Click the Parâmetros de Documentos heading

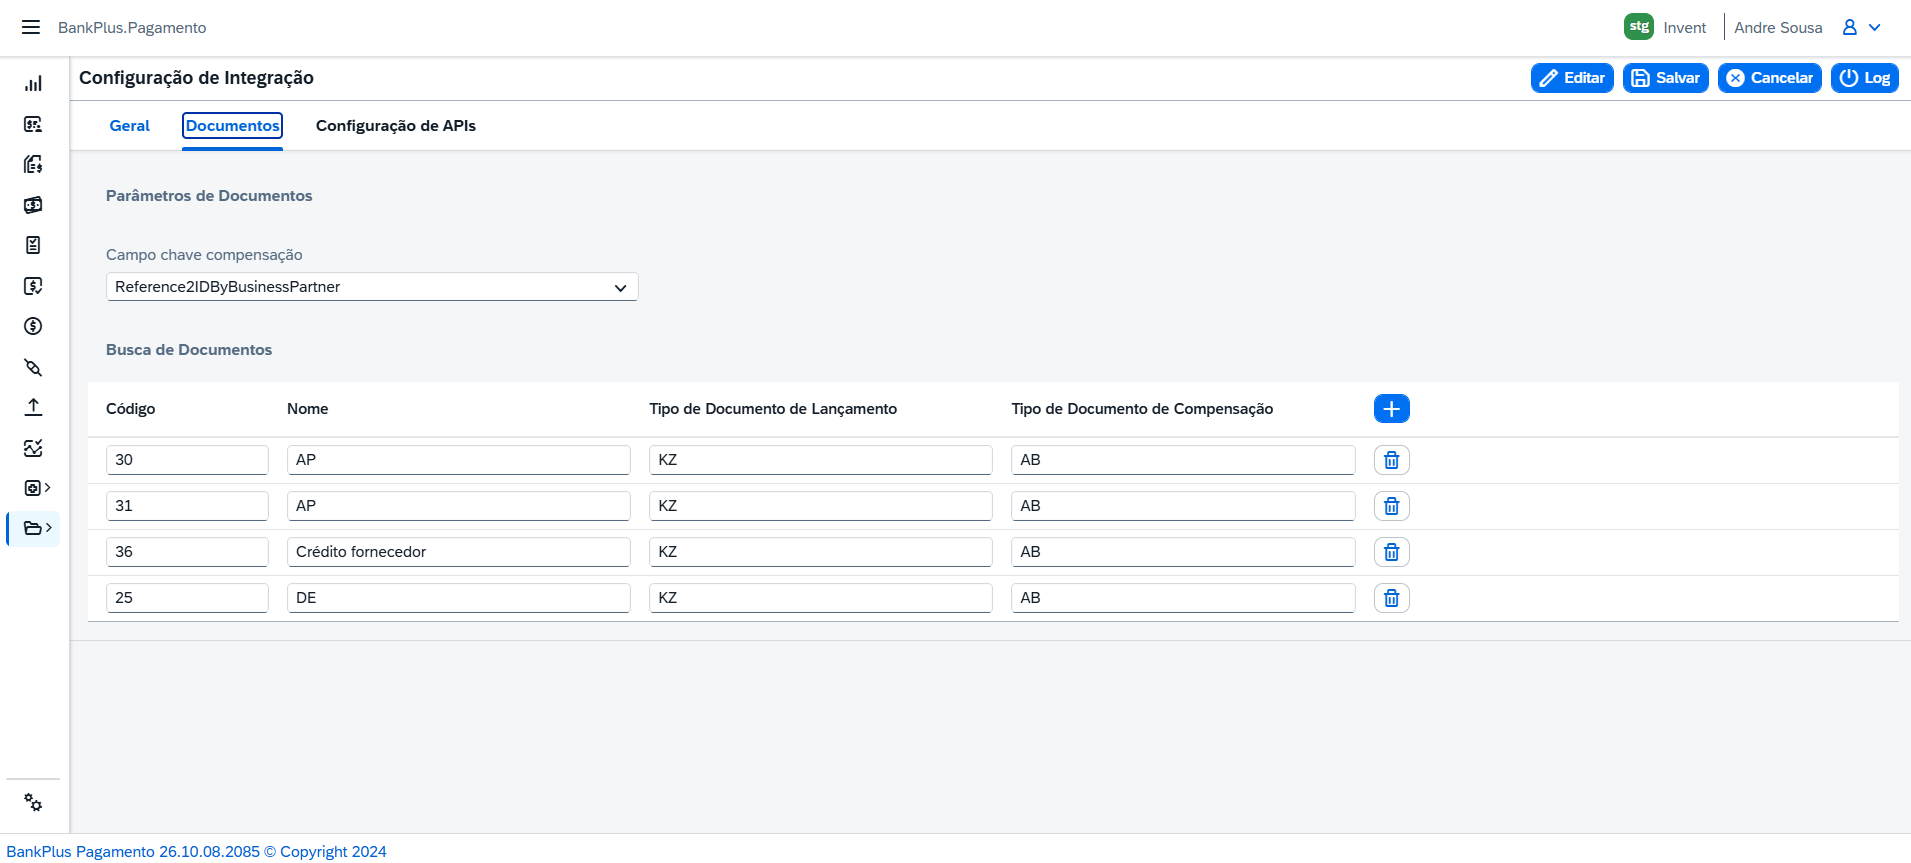[x=209, y=196]
